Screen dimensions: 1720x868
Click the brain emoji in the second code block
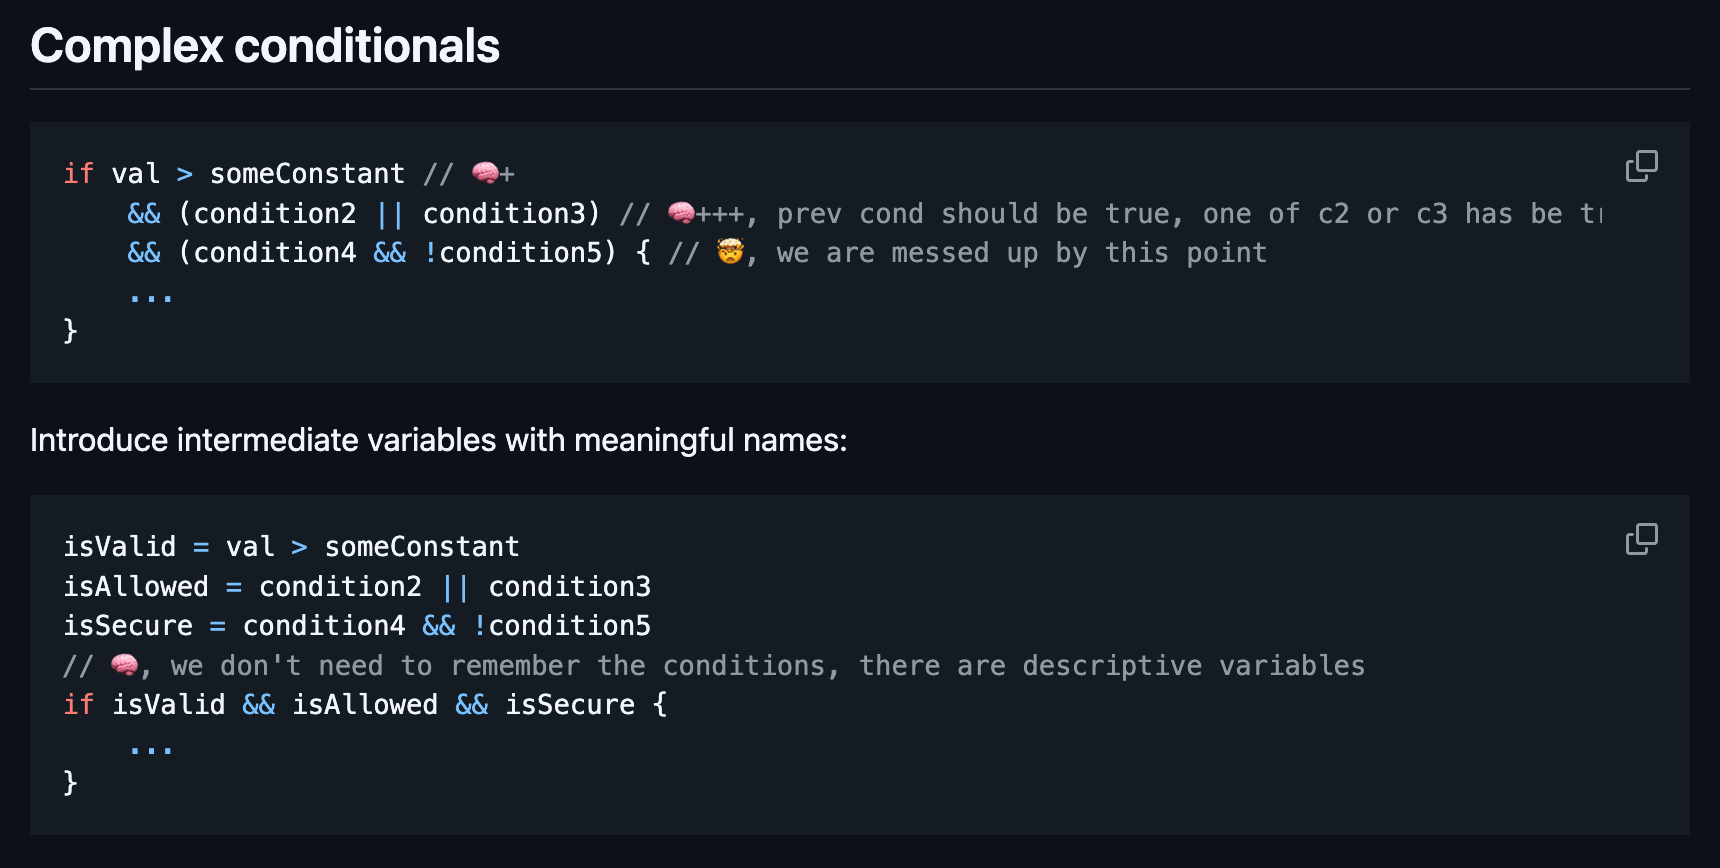pos(124,665)
